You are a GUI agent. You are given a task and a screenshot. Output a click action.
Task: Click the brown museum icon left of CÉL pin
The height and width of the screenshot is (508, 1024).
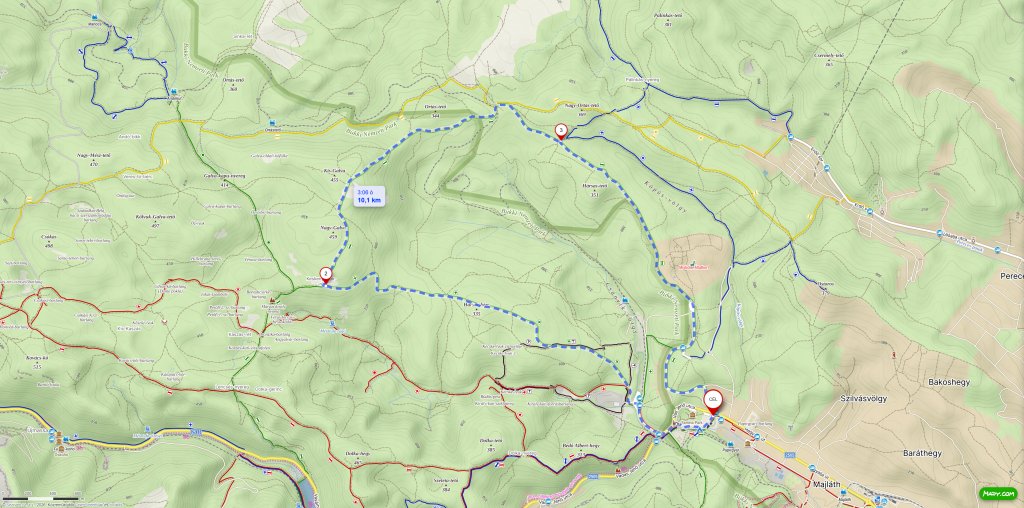click(692, 415)
